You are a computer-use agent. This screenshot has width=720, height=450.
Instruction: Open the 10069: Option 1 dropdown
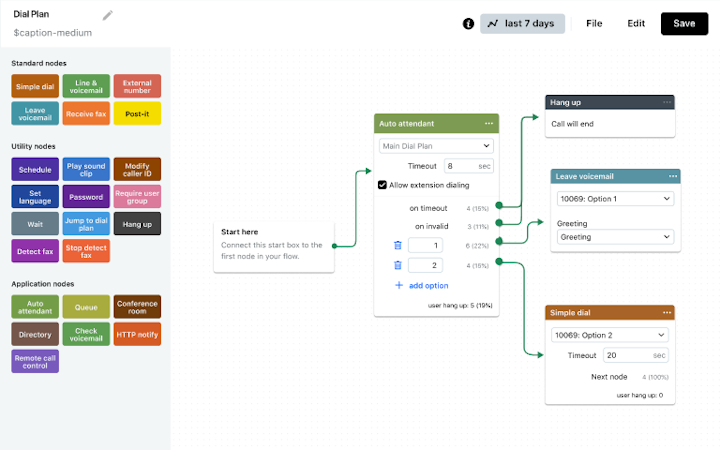tap(612, 198)
